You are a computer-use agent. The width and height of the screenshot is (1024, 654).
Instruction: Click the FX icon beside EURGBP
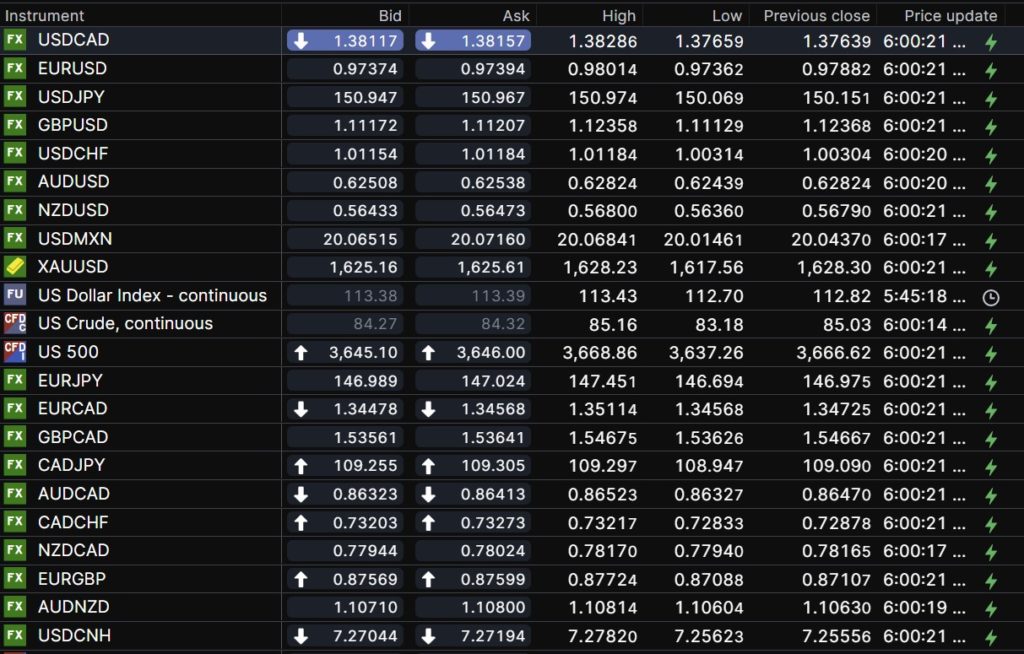coord(15,578)
